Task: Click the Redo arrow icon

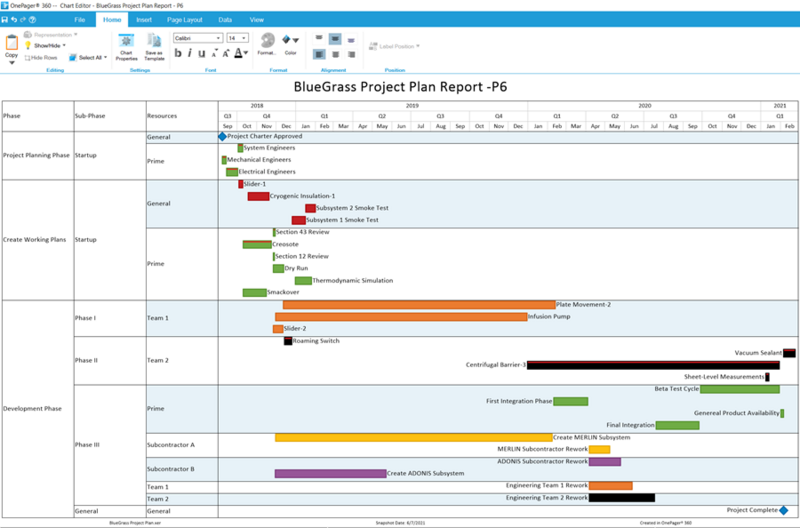Action: pos(23,20)
